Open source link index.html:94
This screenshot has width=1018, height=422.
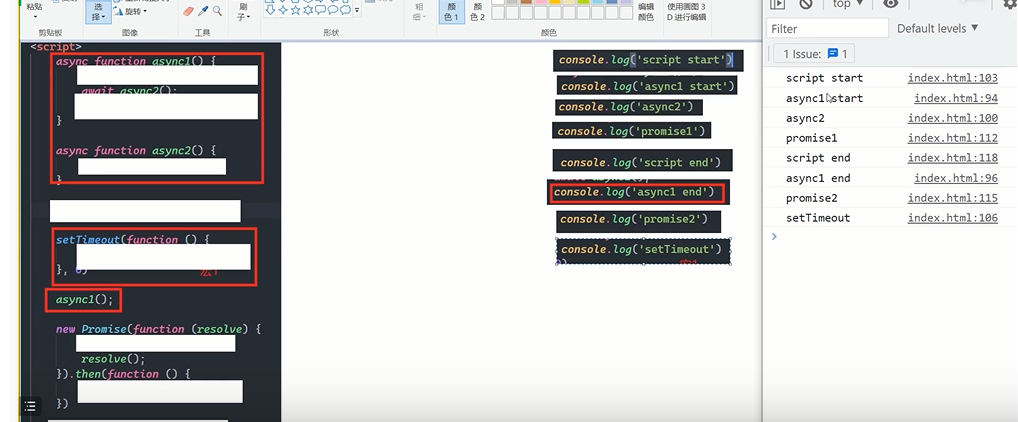tap(956, 98)
